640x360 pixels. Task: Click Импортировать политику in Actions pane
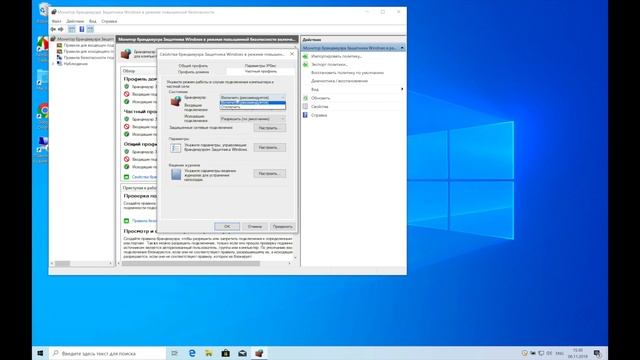tap(336, 56)
